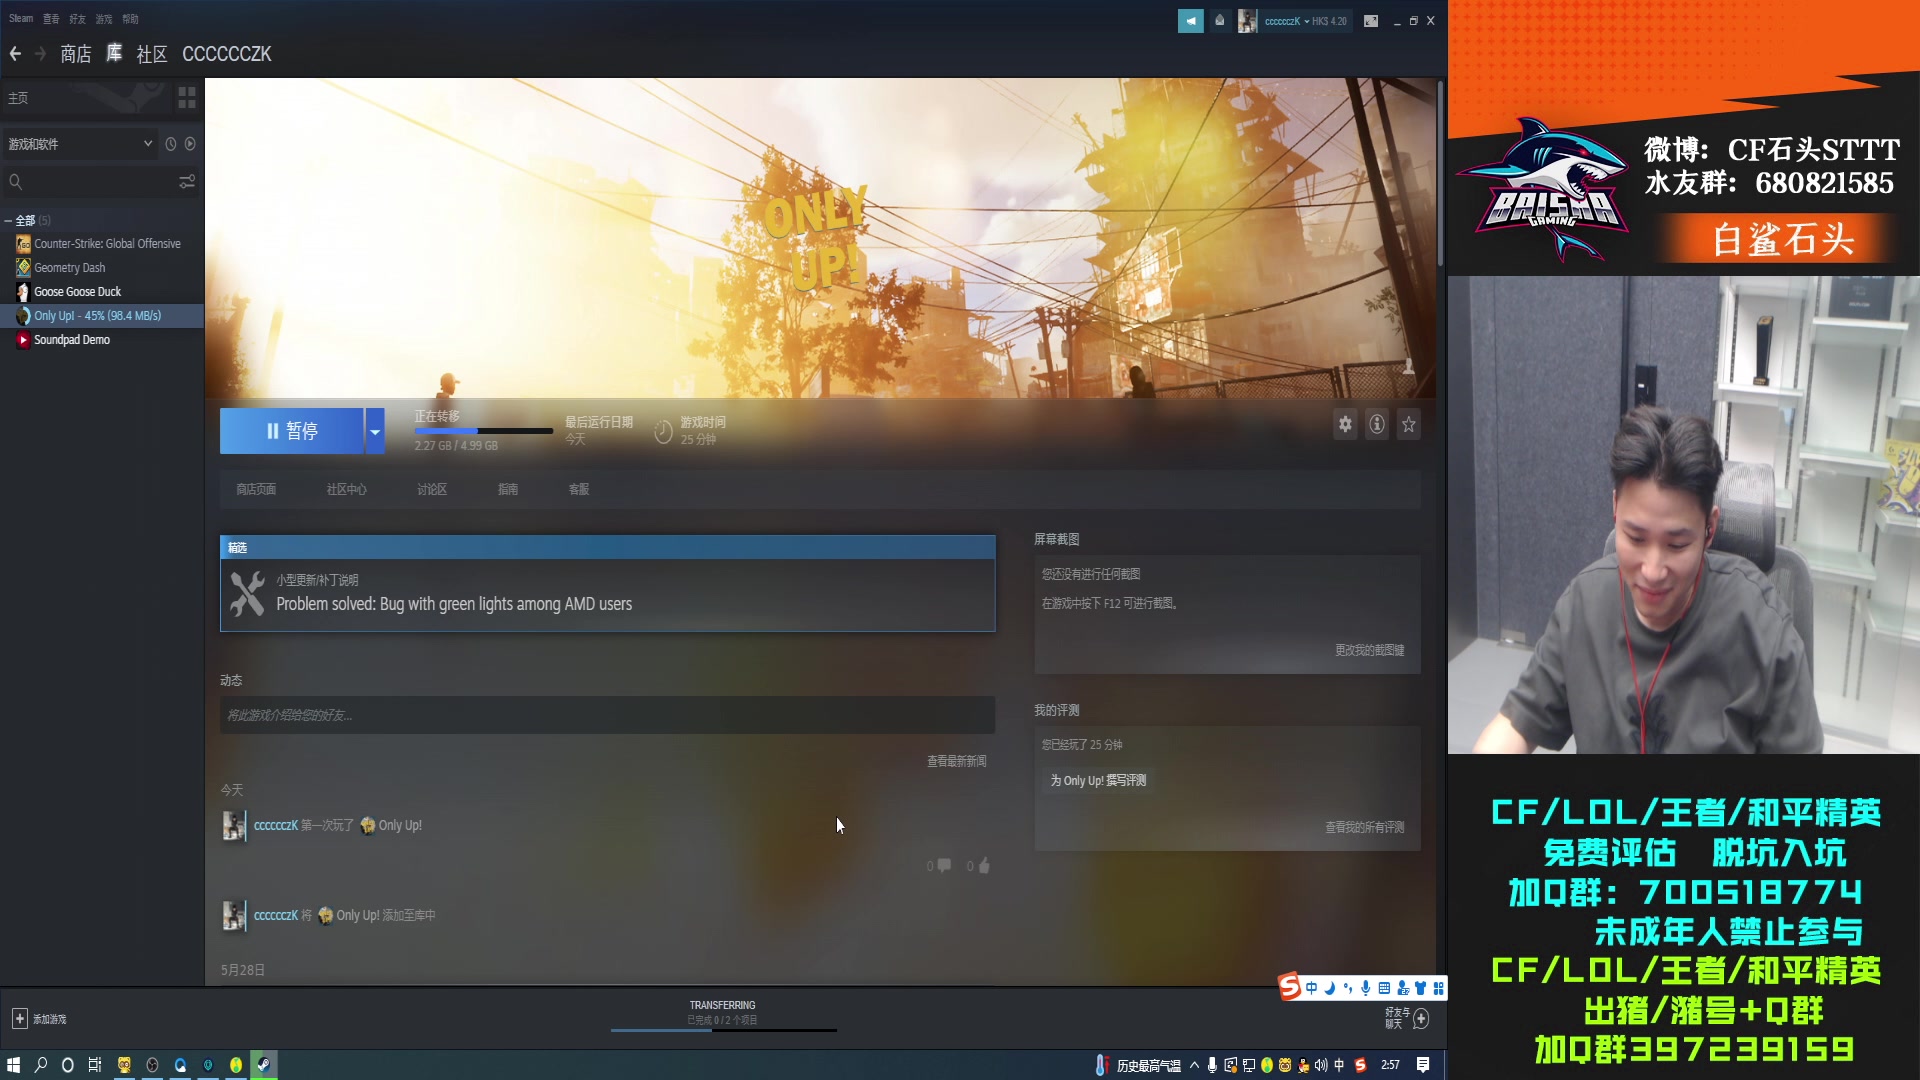Open the 商店页面 link
The image size is (1920, 1080).
256,489
